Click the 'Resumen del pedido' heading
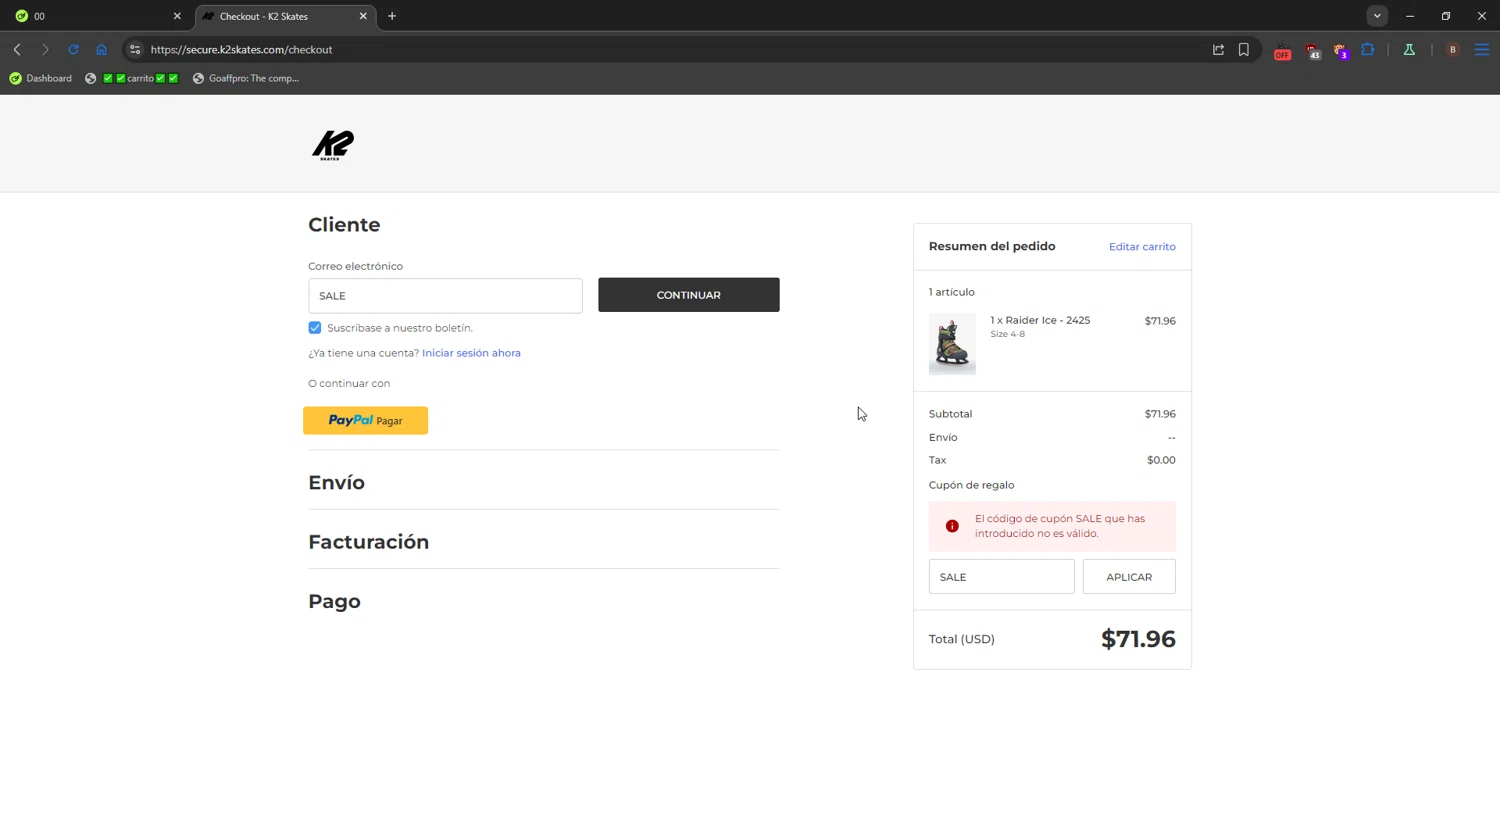 (x=992, y=246)
